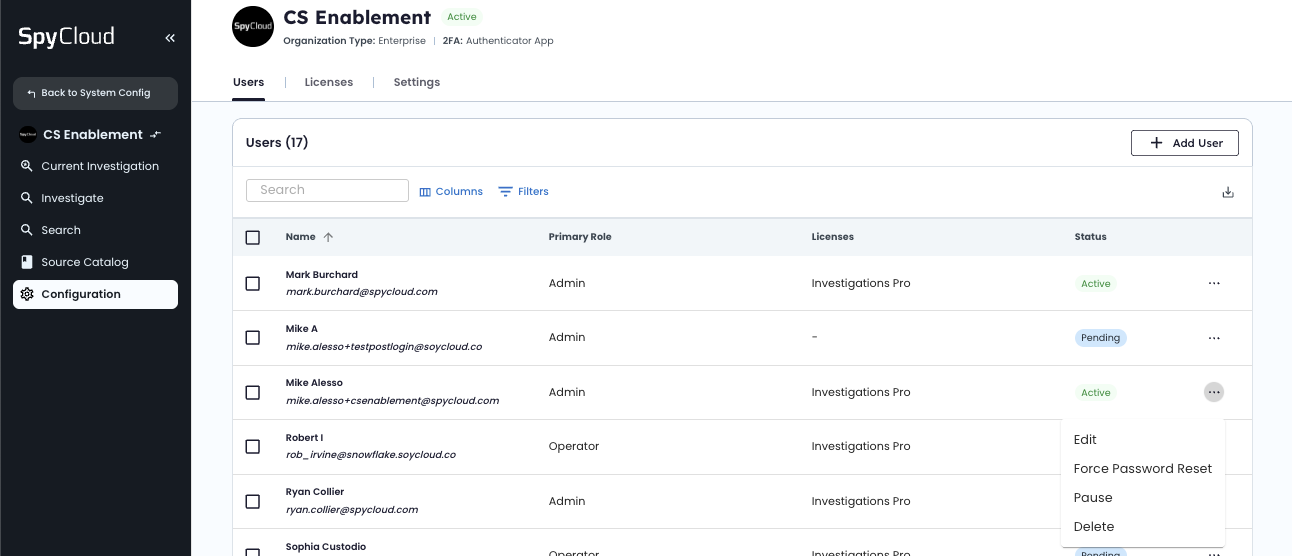This screenshot has width=1292, height=556.
Task: Choose Pause from the context menu
Action: click(1143, 497)
